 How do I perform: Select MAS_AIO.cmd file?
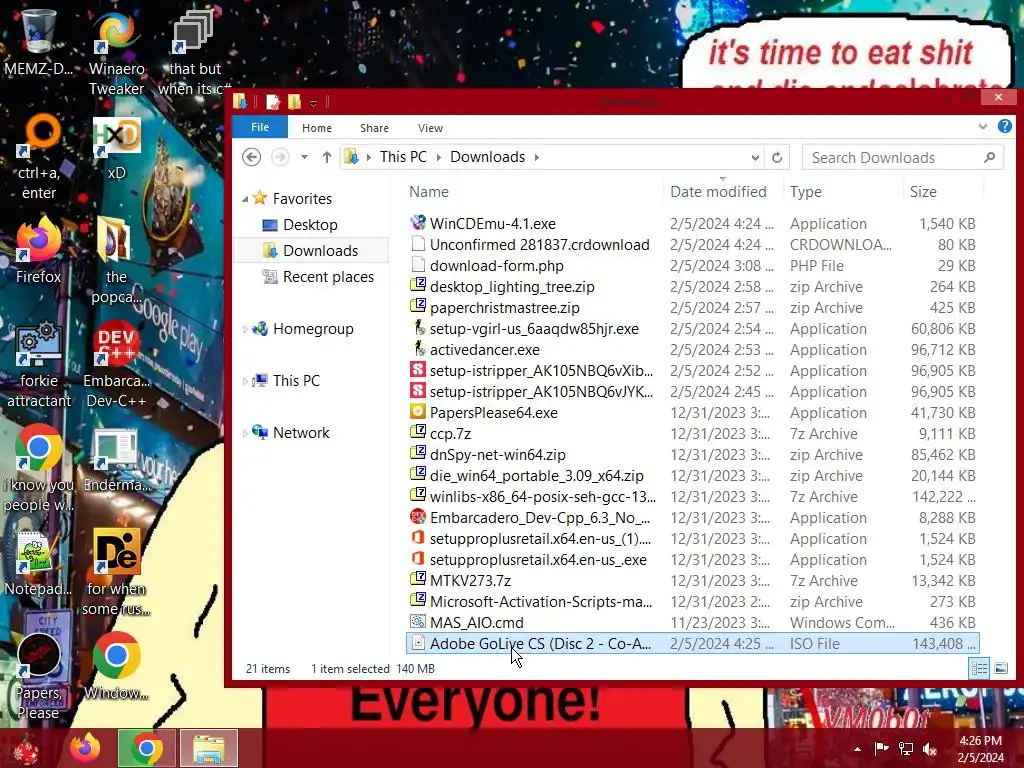(x=692, y=622)
